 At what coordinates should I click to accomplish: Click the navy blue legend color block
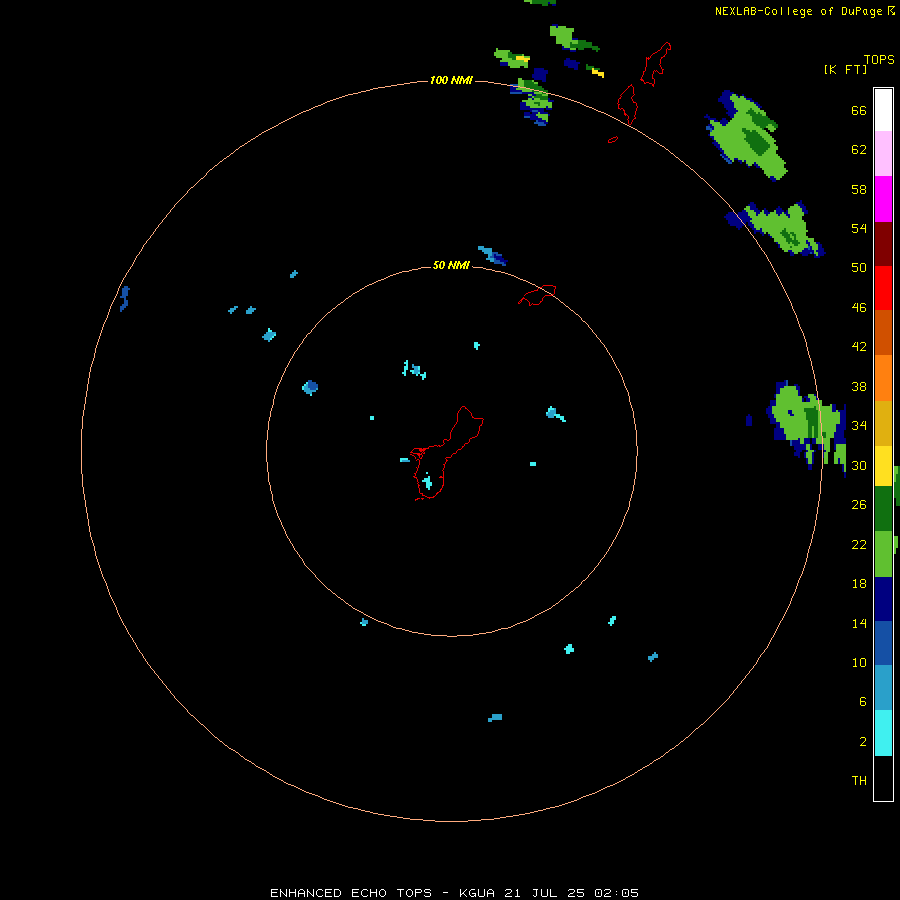883,599
